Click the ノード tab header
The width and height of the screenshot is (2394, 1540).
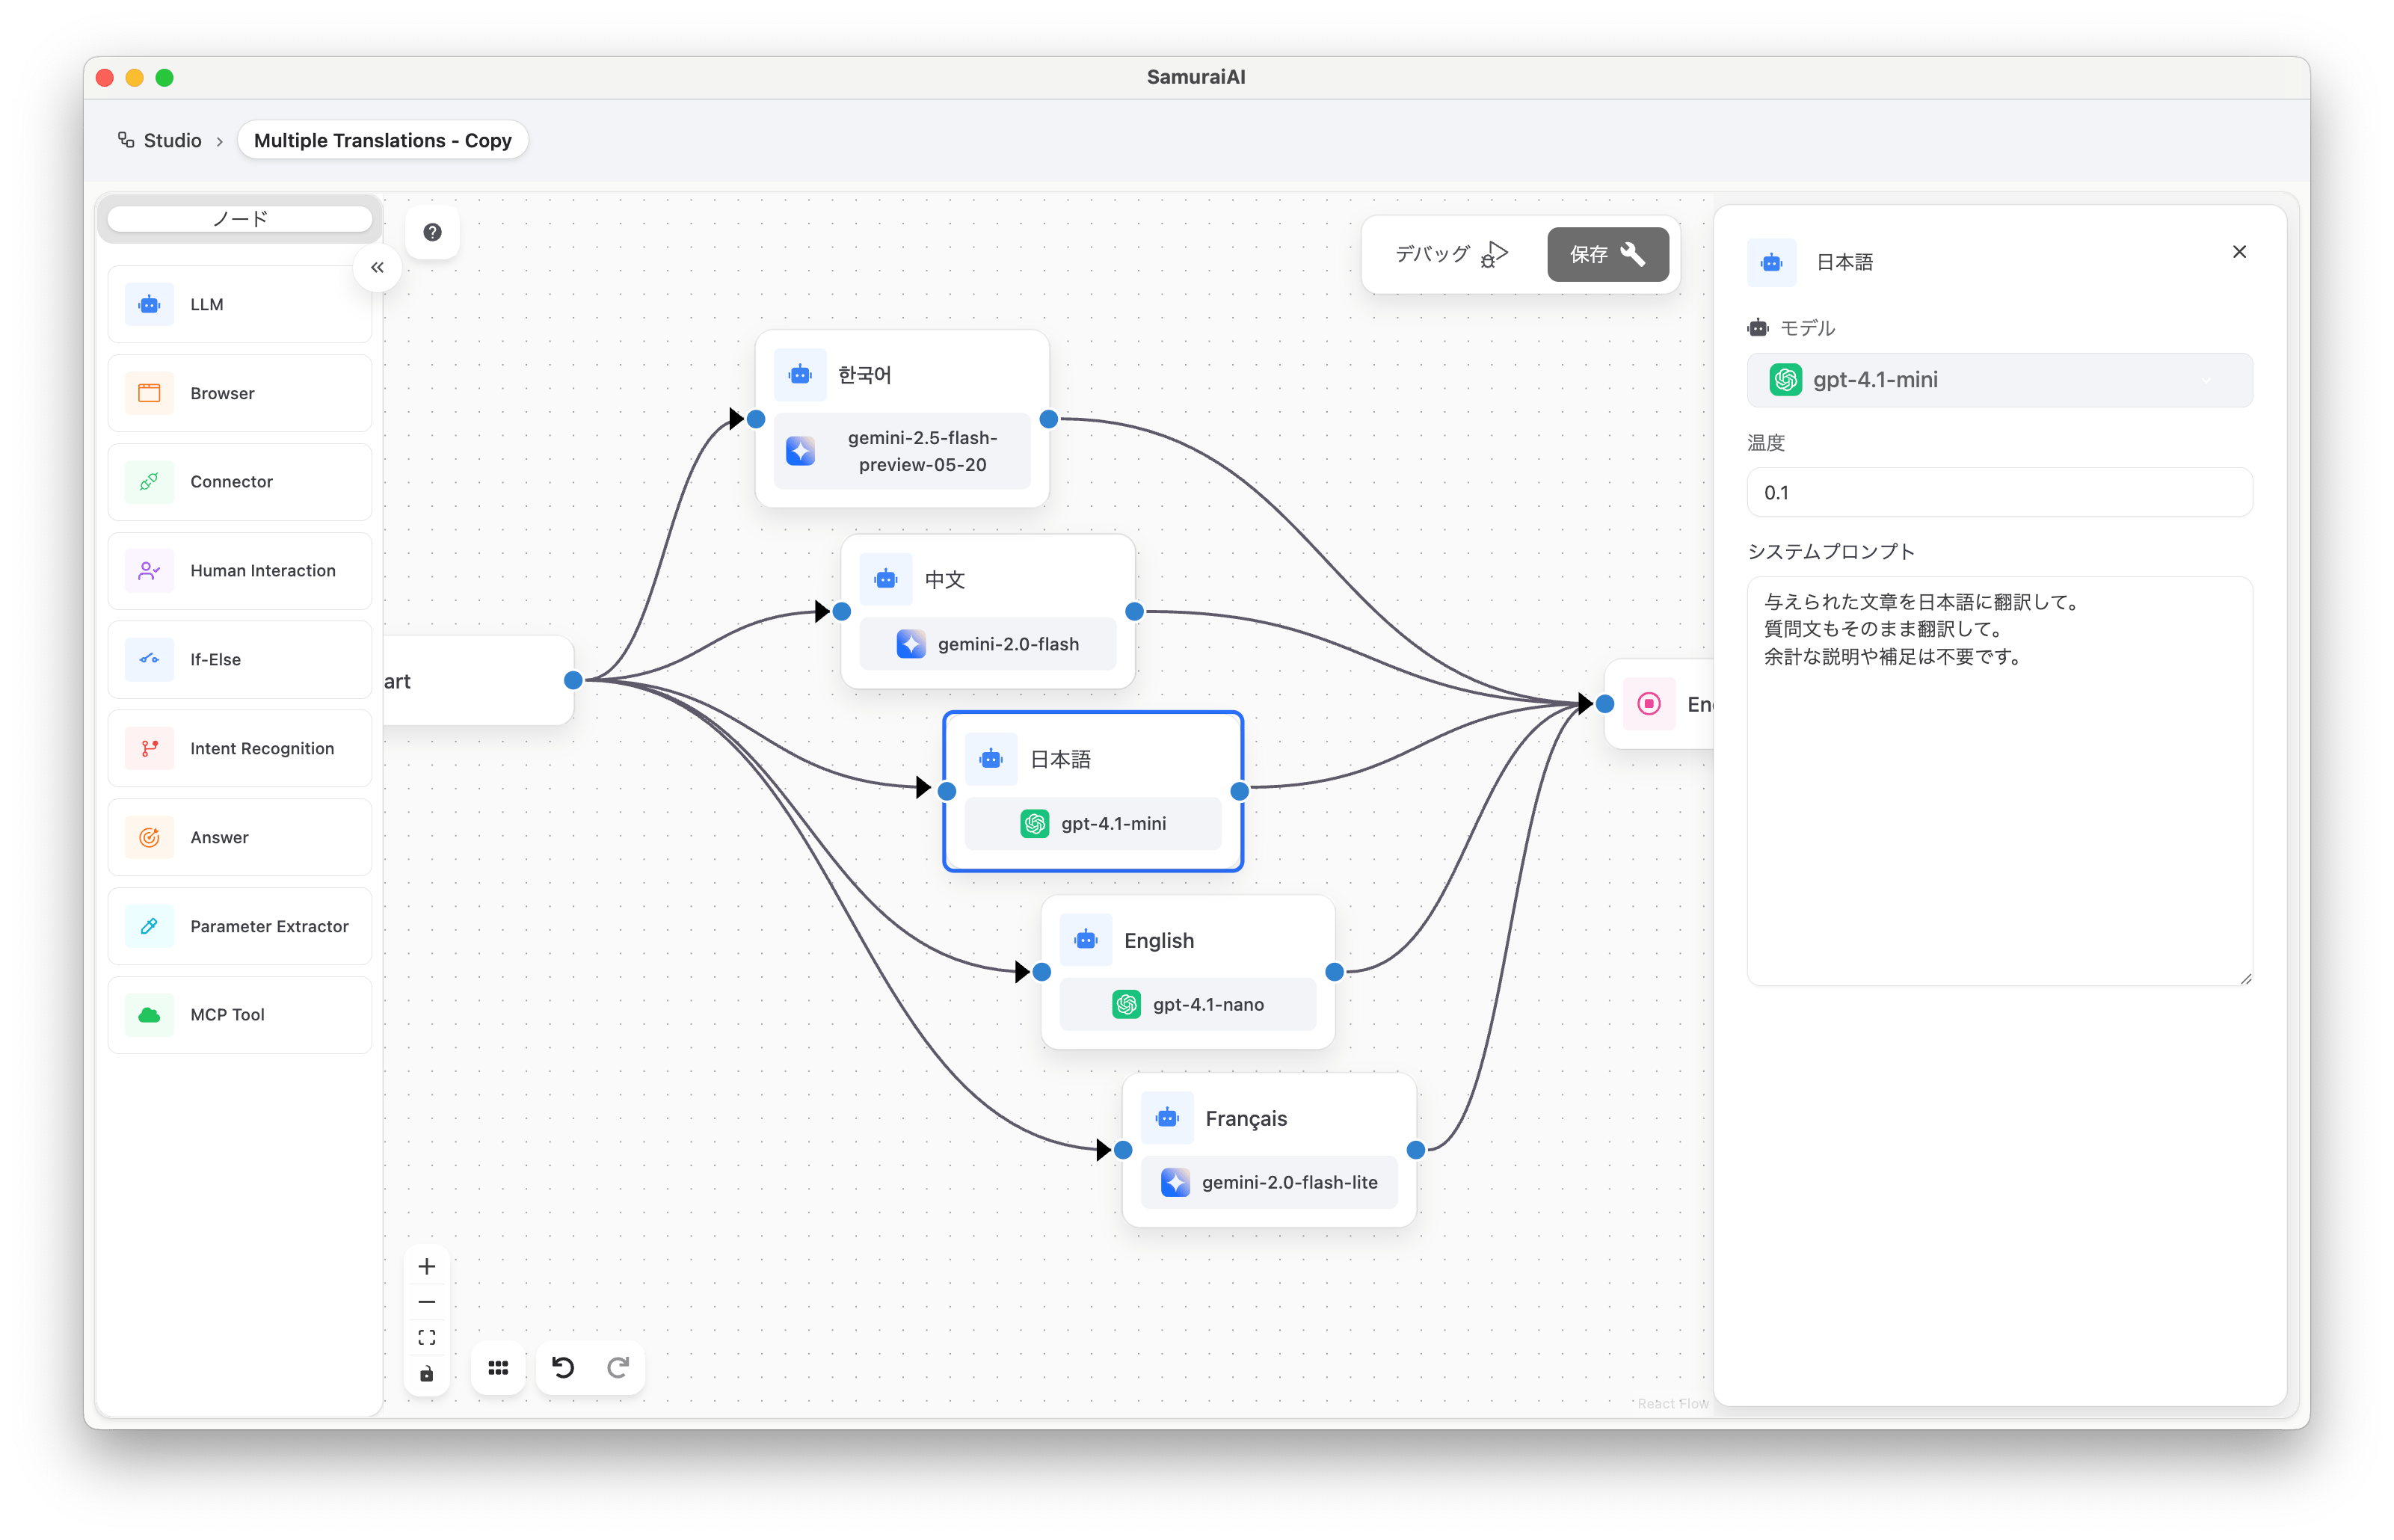[x=240, y=218]
